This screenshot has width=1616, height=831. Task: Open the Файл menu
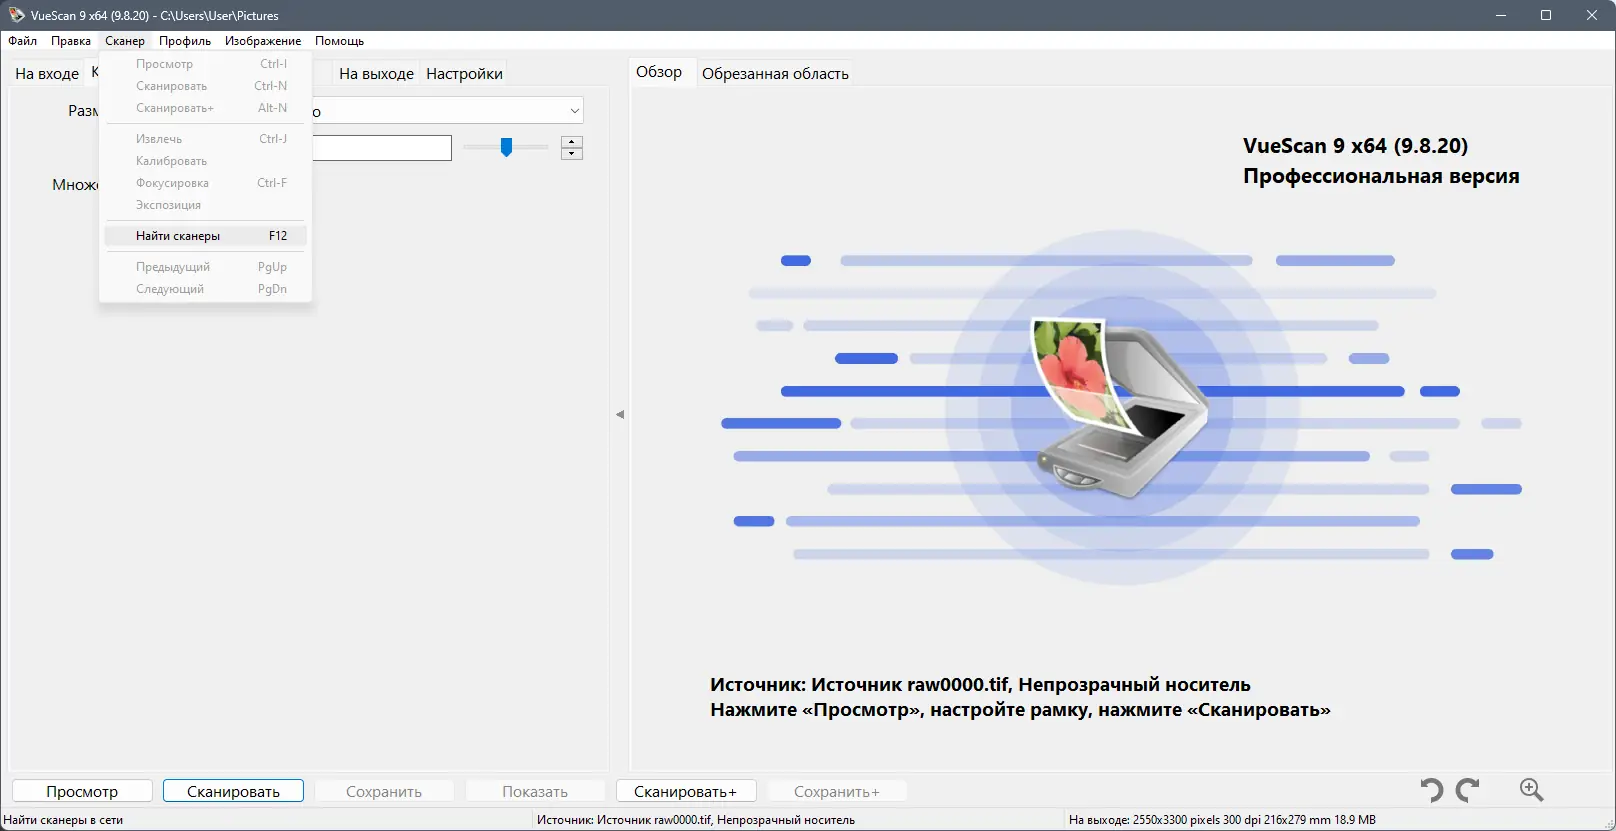click(22, 41)
